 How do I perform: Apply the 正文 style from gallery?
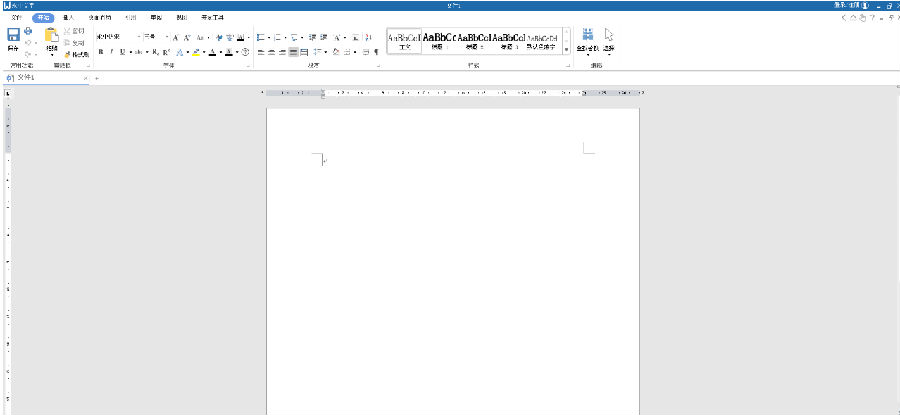pyautogui.click(x=404, y=41)
